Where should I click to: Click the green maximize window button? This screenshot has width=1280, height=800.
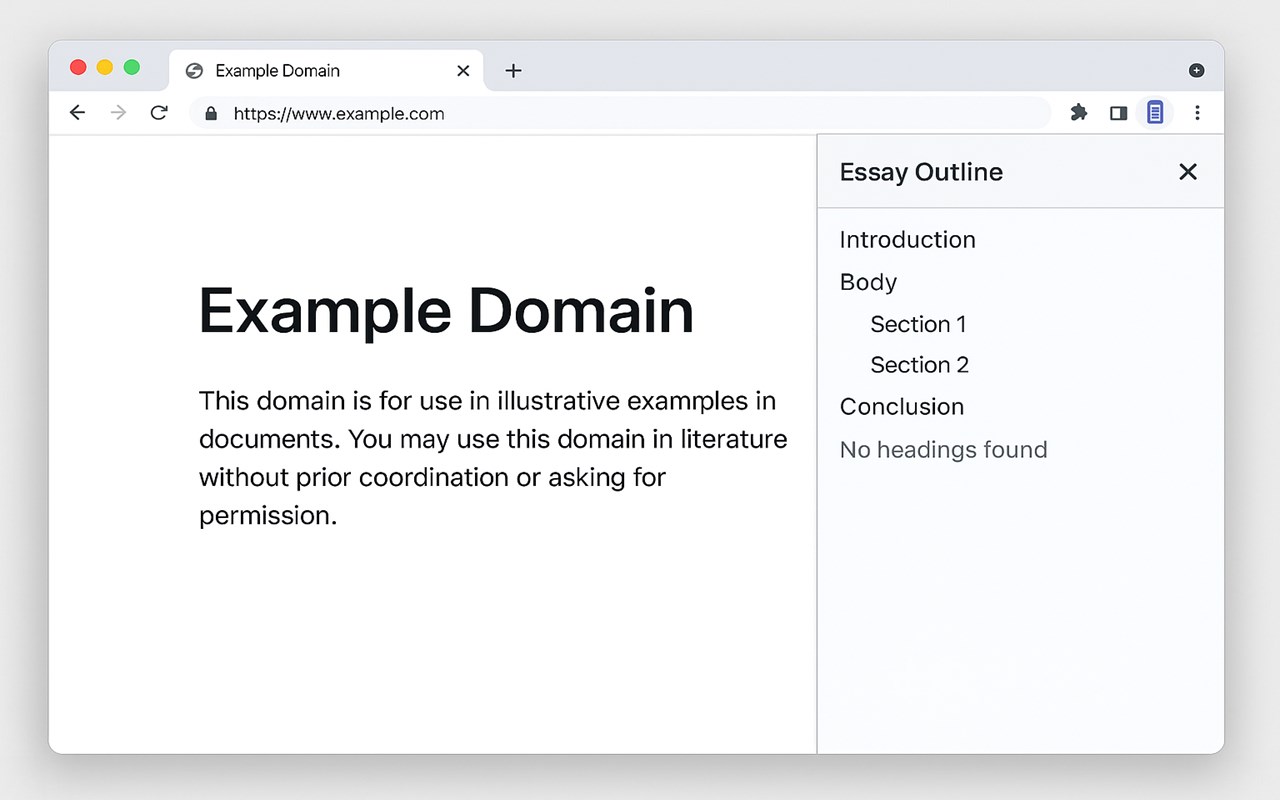pyautogui.click(x=131, y=67)
